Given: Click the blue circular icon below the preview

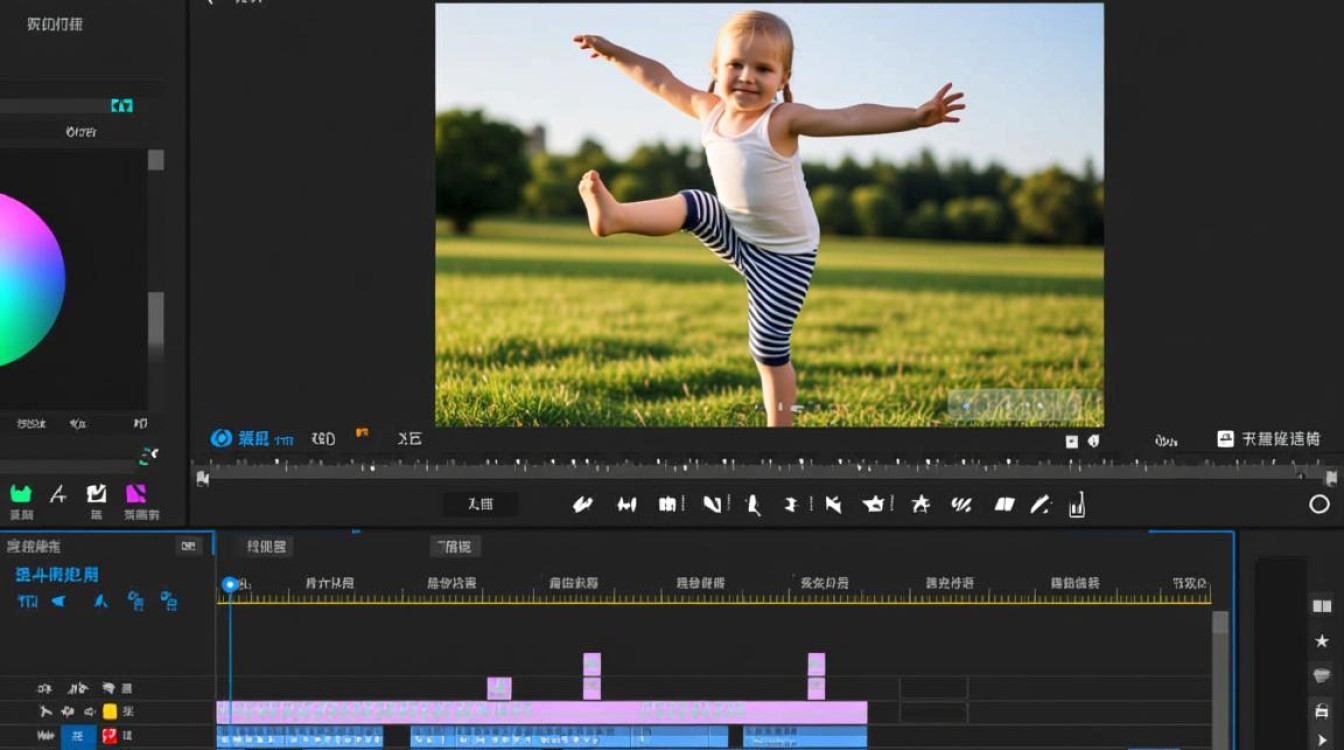Looking at the screenshot, I should coord(221,438).
